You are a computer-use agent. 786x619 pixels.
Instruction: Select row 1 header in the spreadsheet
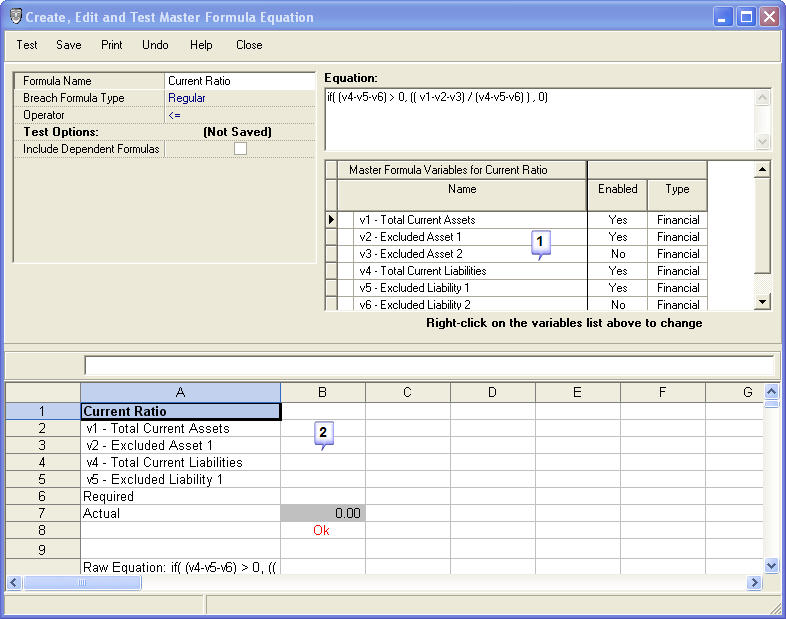coord(43,411)
